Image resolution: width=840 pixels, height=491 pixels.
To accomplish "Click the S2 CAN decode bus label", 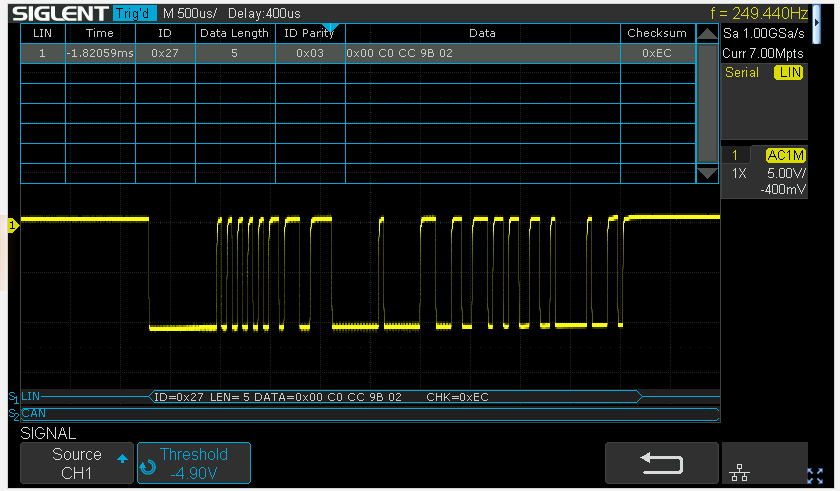I will coord(27,413).
